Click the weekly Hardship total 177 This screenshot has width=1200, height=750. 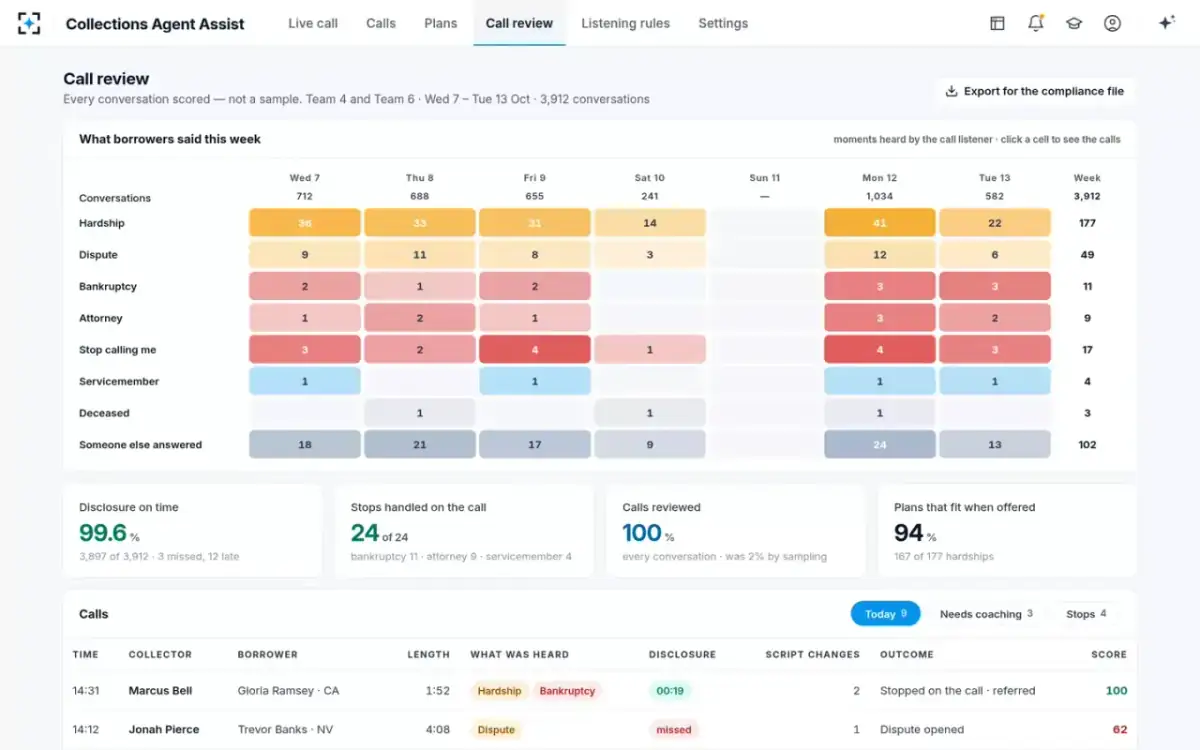click(x=1087, y=223)
